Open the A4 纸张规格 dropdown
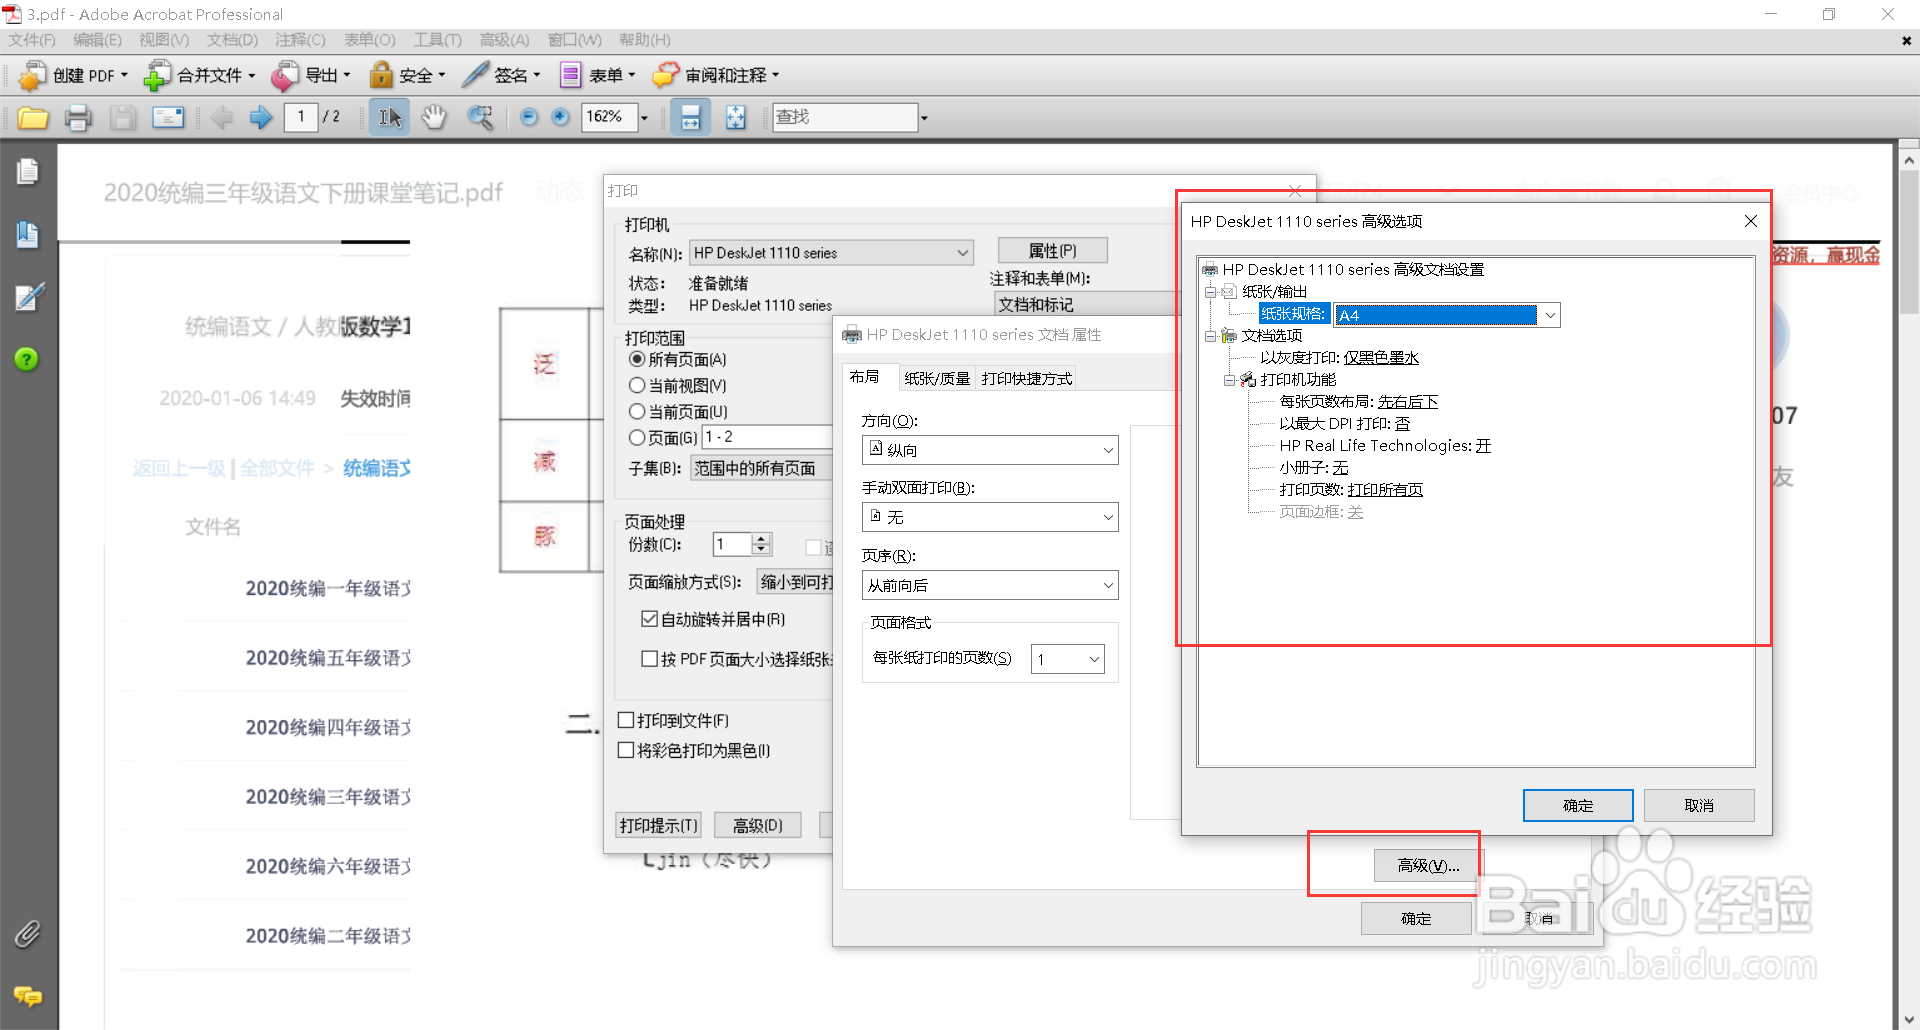Viewport: 1920px width, 1030px height. tap(1550, 314)
